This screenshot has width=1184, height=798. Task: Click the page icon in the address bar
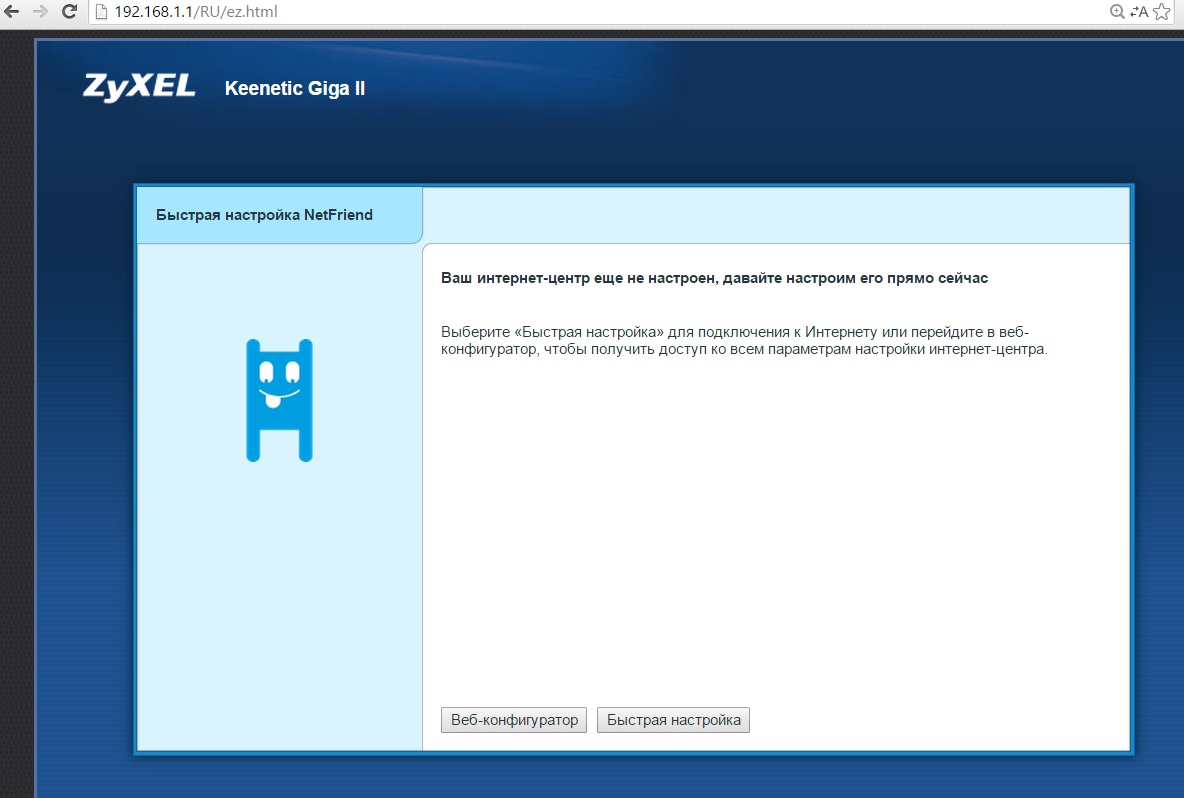[x=102, y=11]
